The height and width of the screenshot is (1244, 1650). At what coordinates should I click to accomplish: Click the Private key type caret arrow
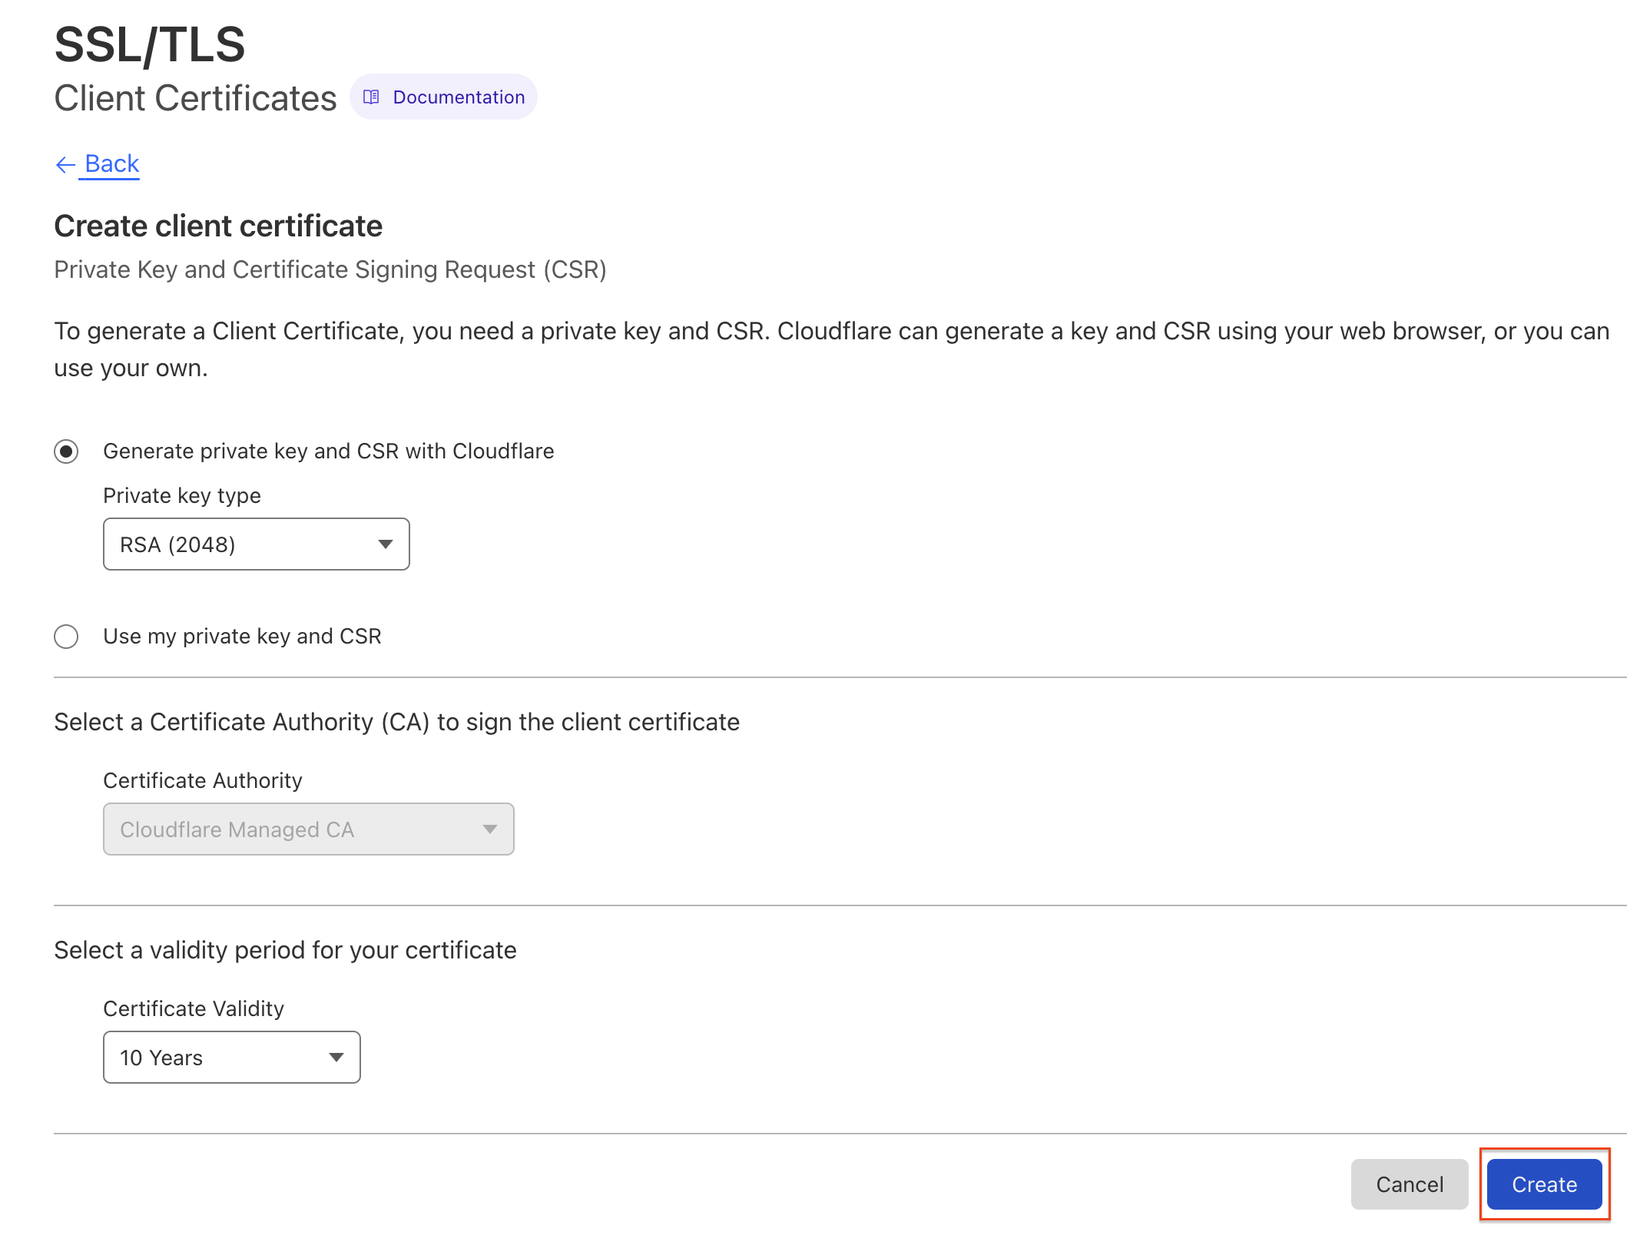point(385,544)
